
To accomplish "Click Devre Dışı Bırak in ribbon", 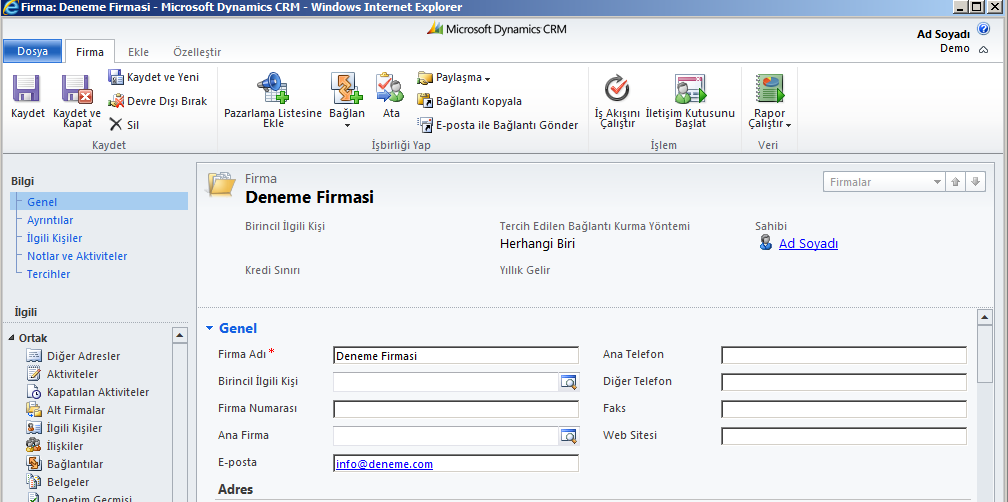I will 158,101.
